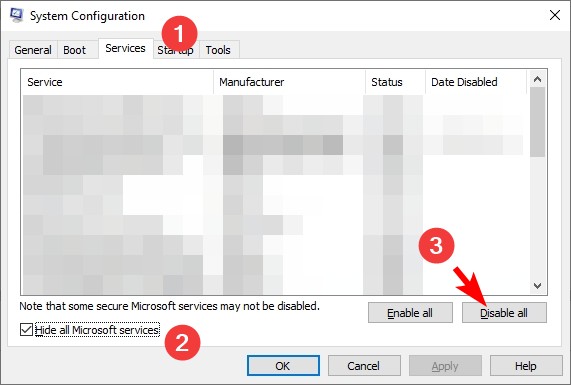This screenshot has height=385, width=571.
Task: Click the Enable all button
Action: (x=410, y=313)
